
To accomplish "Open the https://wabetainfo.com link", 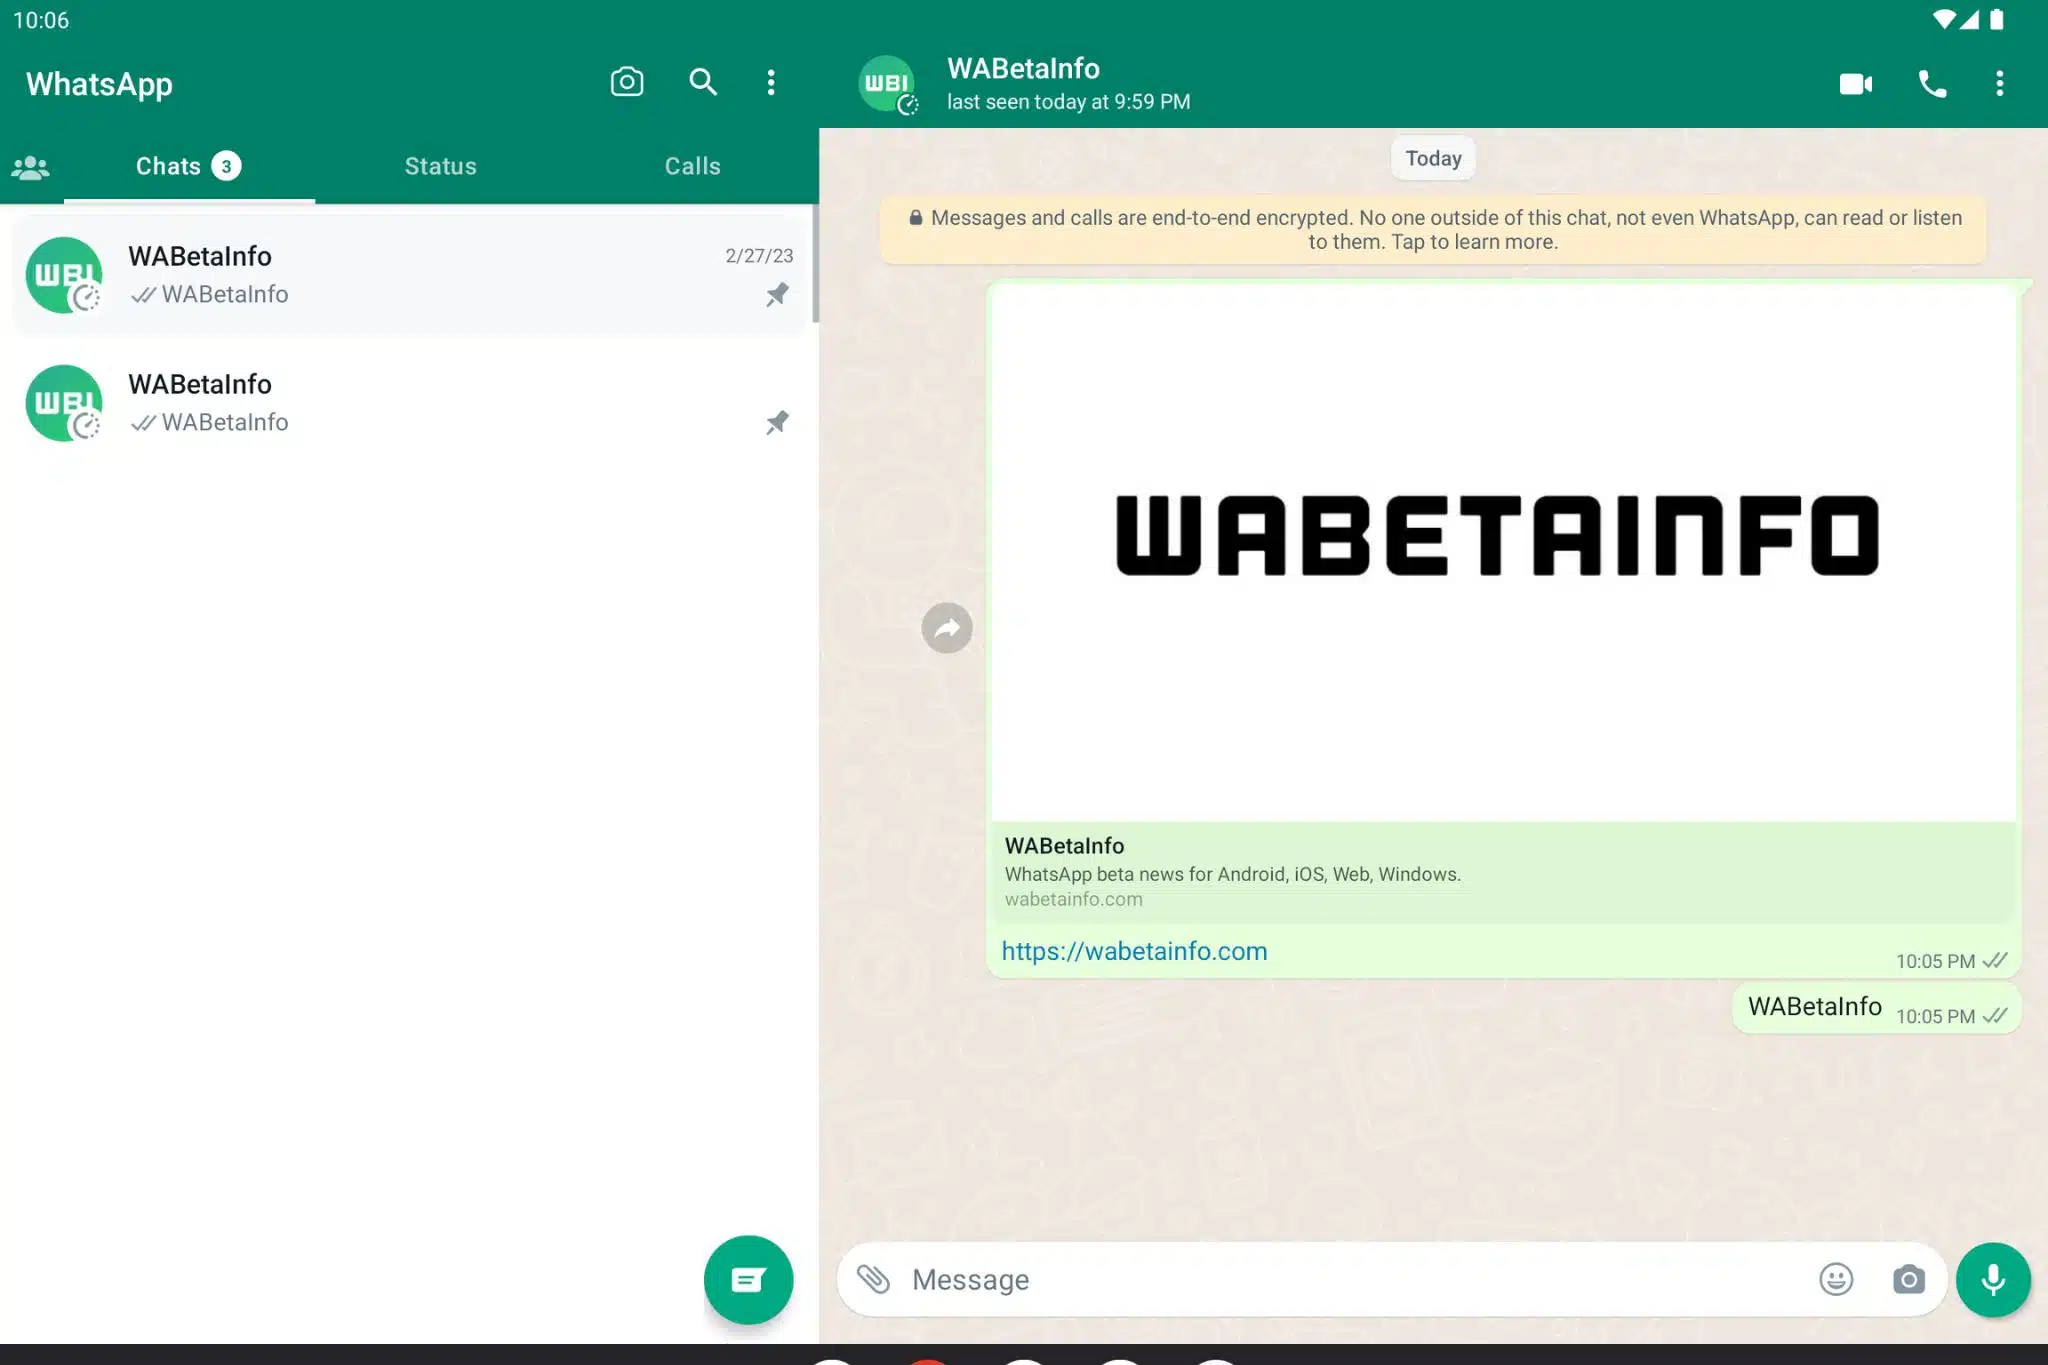I will (x=1134, y=951).
